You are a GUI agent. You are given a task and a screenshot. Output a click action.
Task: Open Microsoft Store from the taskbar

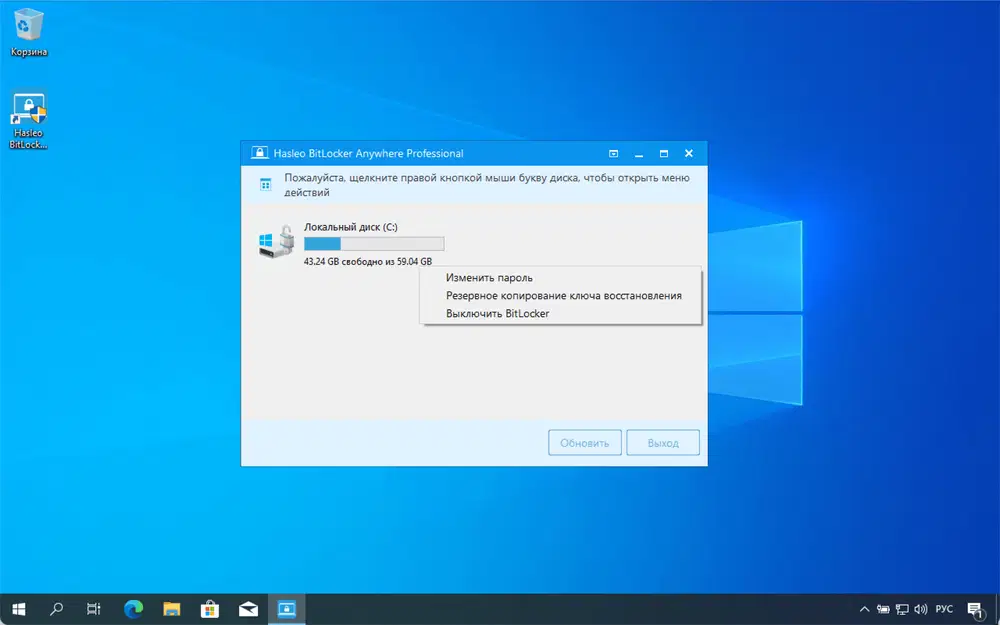coord(210,609)
